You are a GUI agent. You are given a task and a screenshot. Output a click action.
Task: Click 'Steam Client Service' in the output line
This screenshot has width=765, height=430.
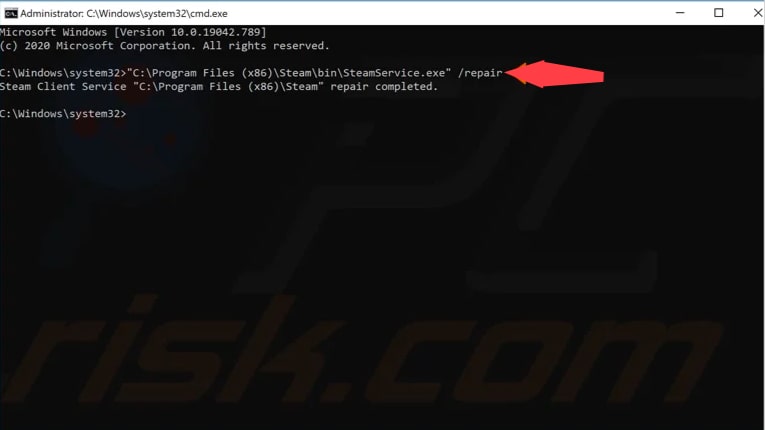click(x=63, y=87)
